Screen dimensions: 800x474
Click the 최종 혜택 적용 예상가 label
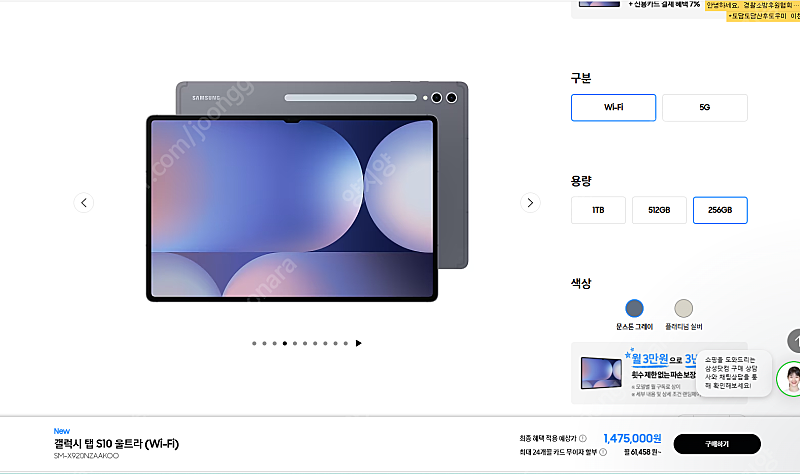point(548,438)
